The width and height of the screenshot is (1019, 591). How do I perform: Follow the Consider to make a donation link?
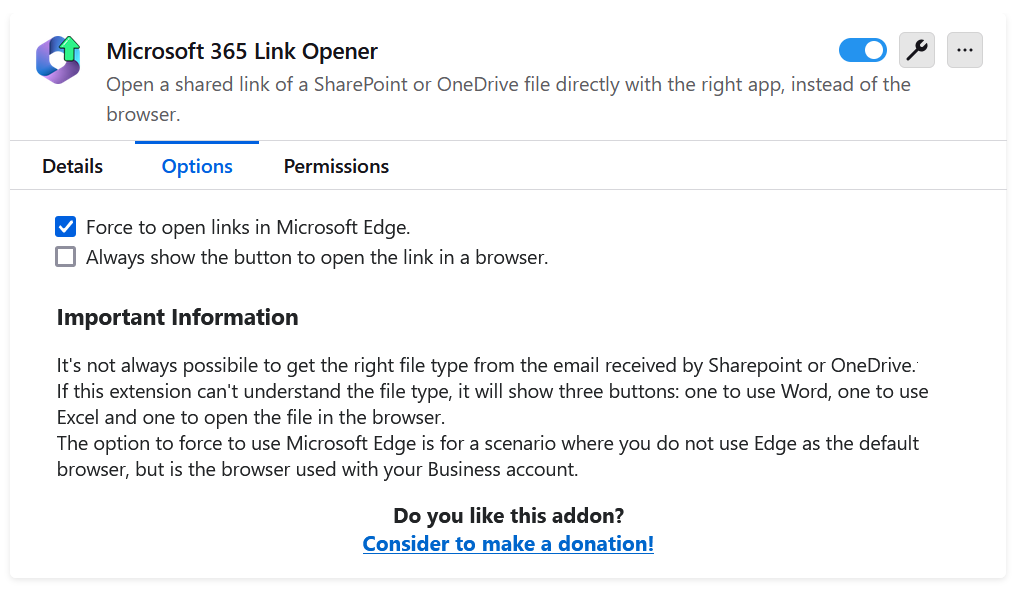pyautogui.click(x=508, y=544)
